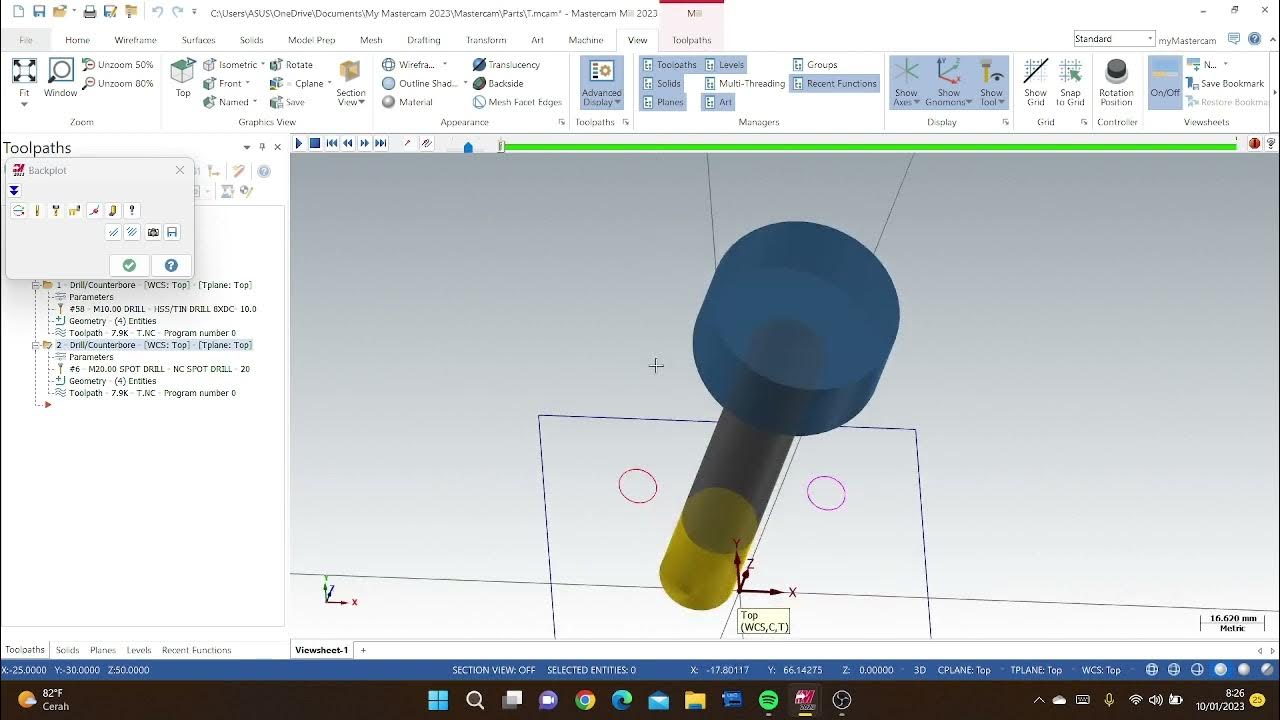The height and width of the screenshot is (720, 1280).
Task: Open the Isometric view dropdown
Action: click(x=263, y=64)
